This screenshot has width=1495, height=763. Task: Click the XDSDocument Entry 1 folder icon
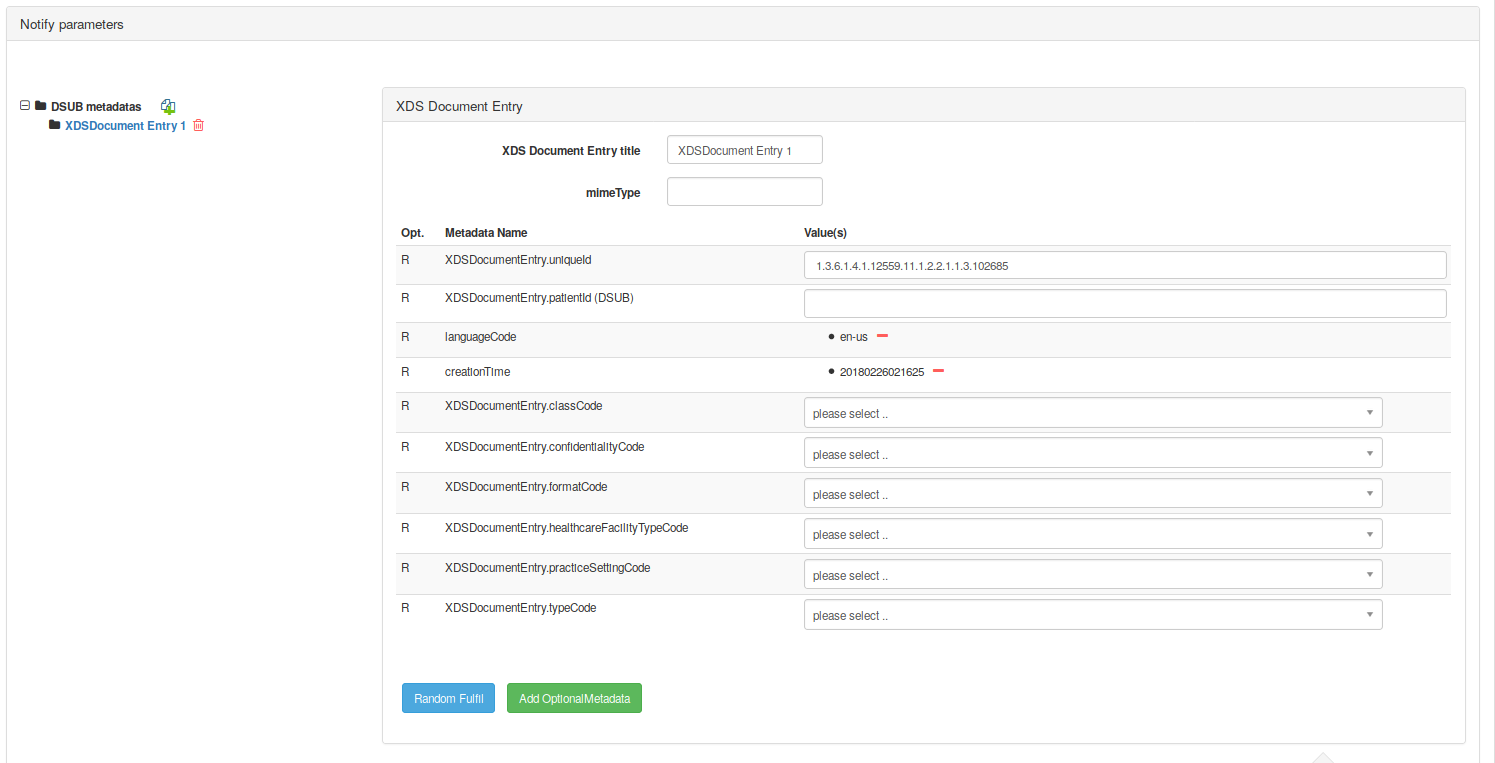(55, 126)
